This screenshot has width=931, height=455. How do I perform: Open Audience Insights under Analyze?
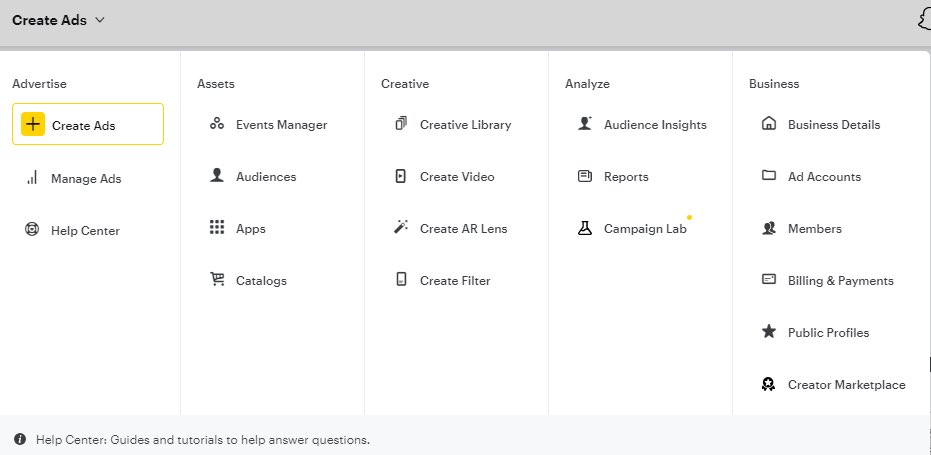tap(655, 125)
